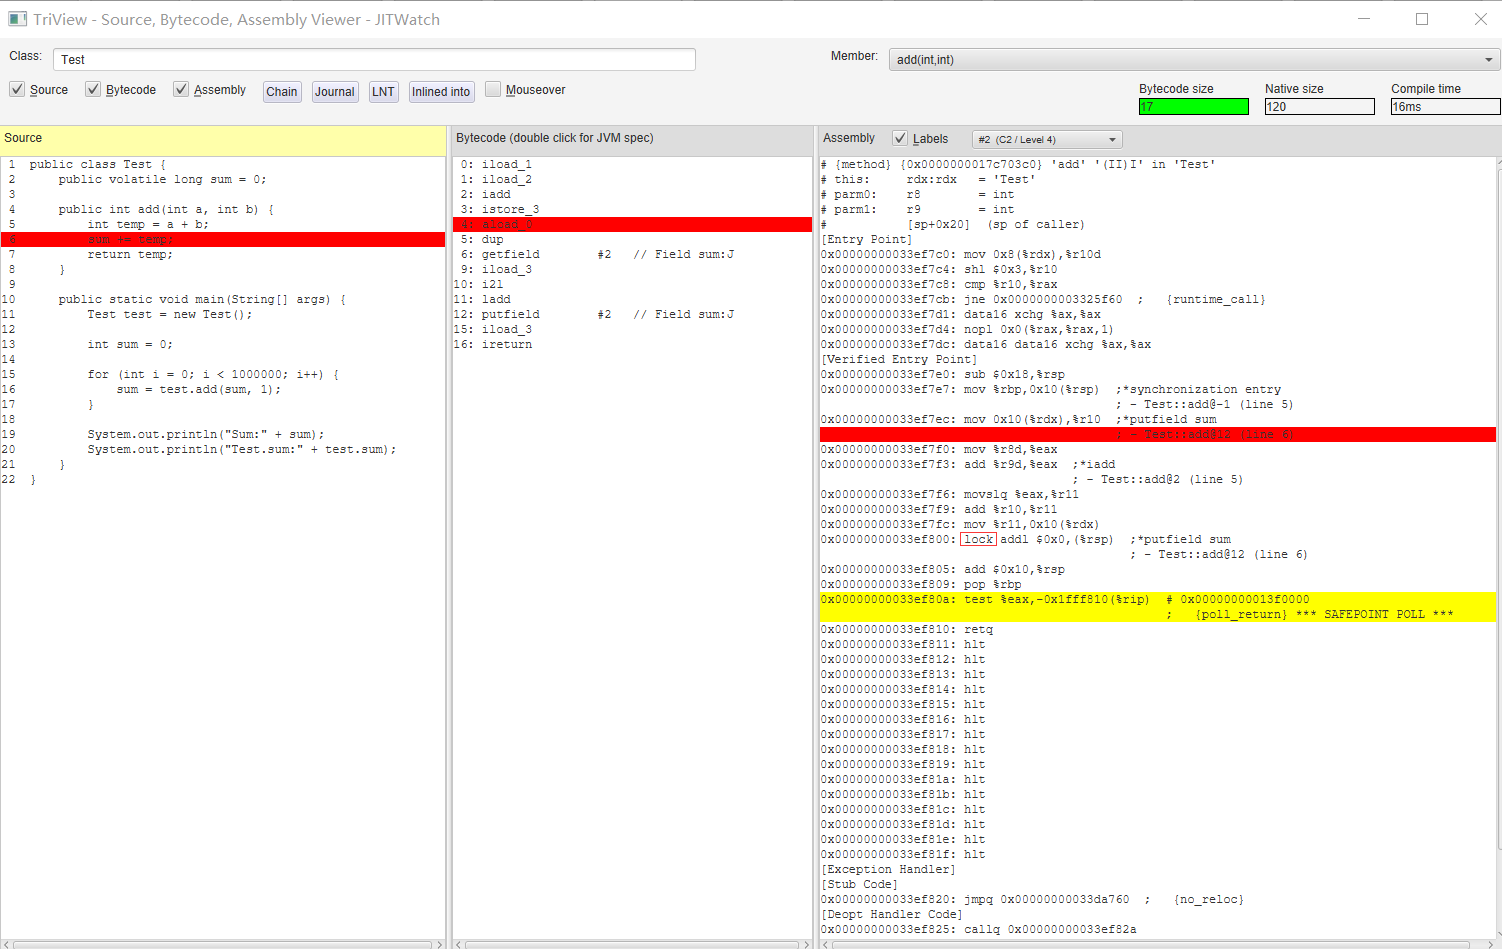Click the Compile time field showing 16ms

(1445, 107)
